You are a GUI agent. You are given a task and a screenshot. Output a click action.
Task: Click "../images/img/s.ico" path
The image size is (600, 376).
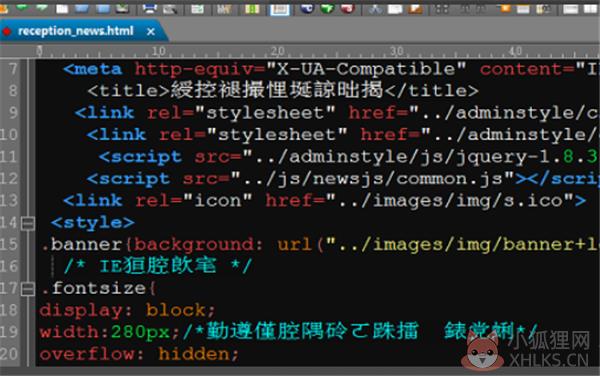[449, 200]
